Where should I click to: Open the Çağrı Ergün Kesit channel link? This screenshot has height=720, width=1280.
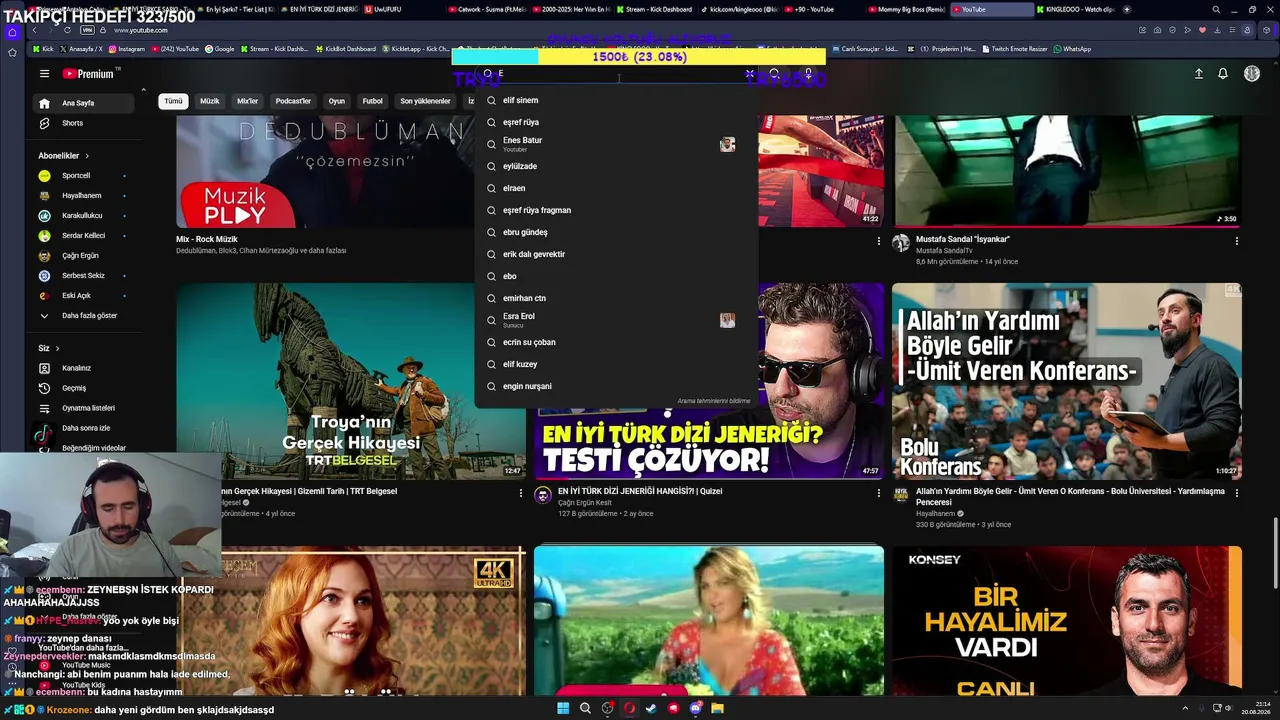(x=583, y=503)
